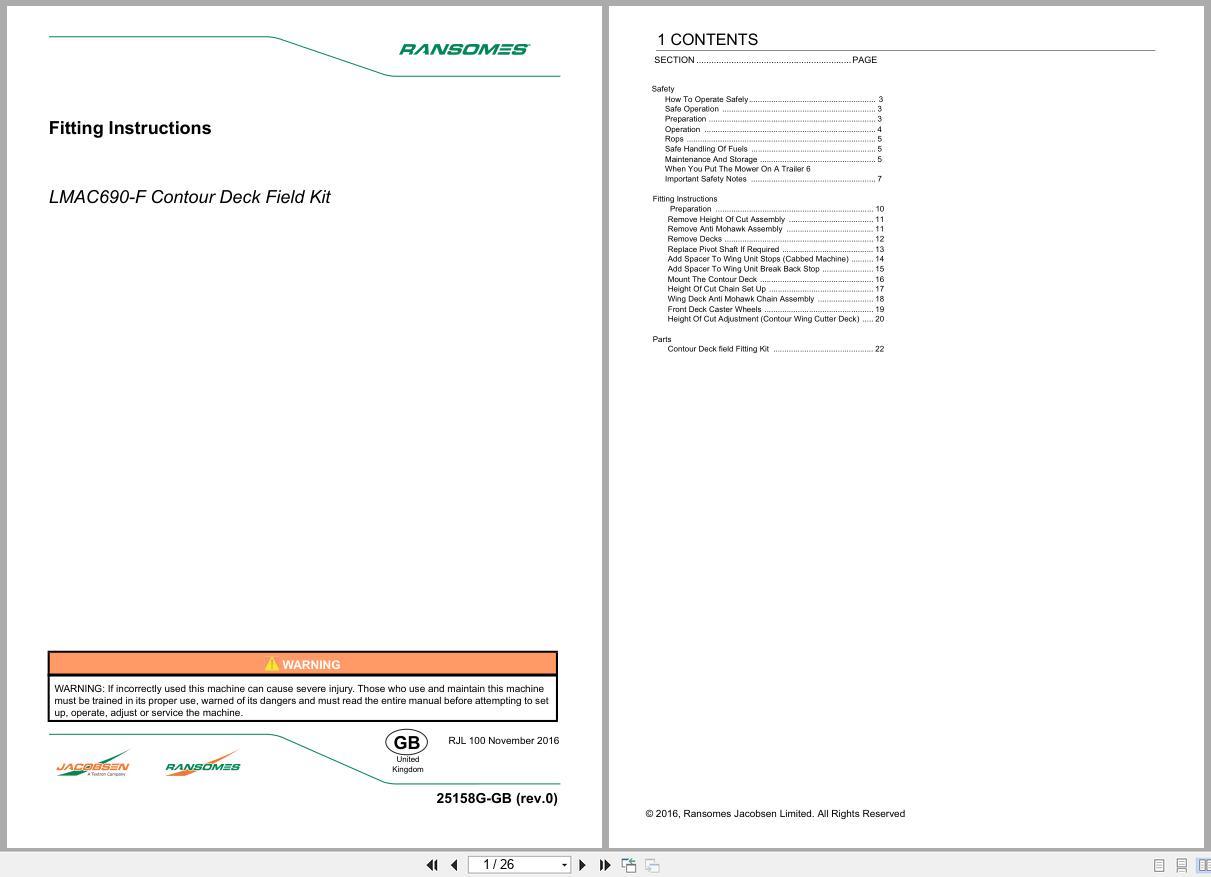Open 'Safe Operation' contents entry

773,109
